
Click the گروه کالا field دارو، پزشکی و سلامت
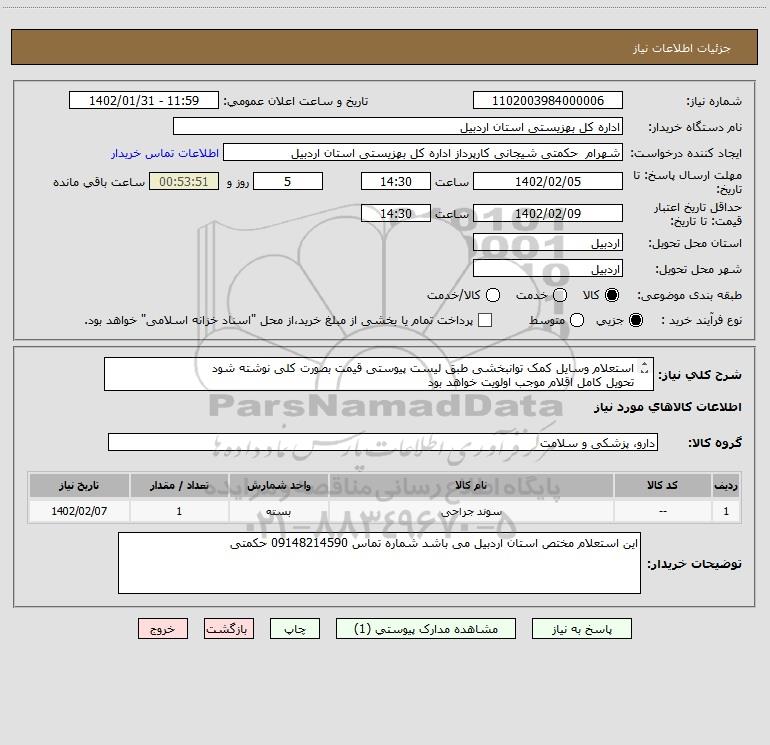[383, 442]
